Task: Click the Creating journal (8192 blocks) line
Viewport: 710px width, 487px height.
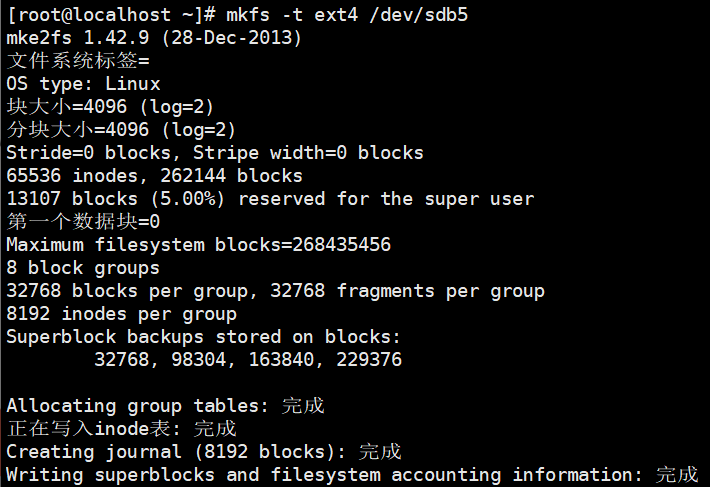Action: 203,452
